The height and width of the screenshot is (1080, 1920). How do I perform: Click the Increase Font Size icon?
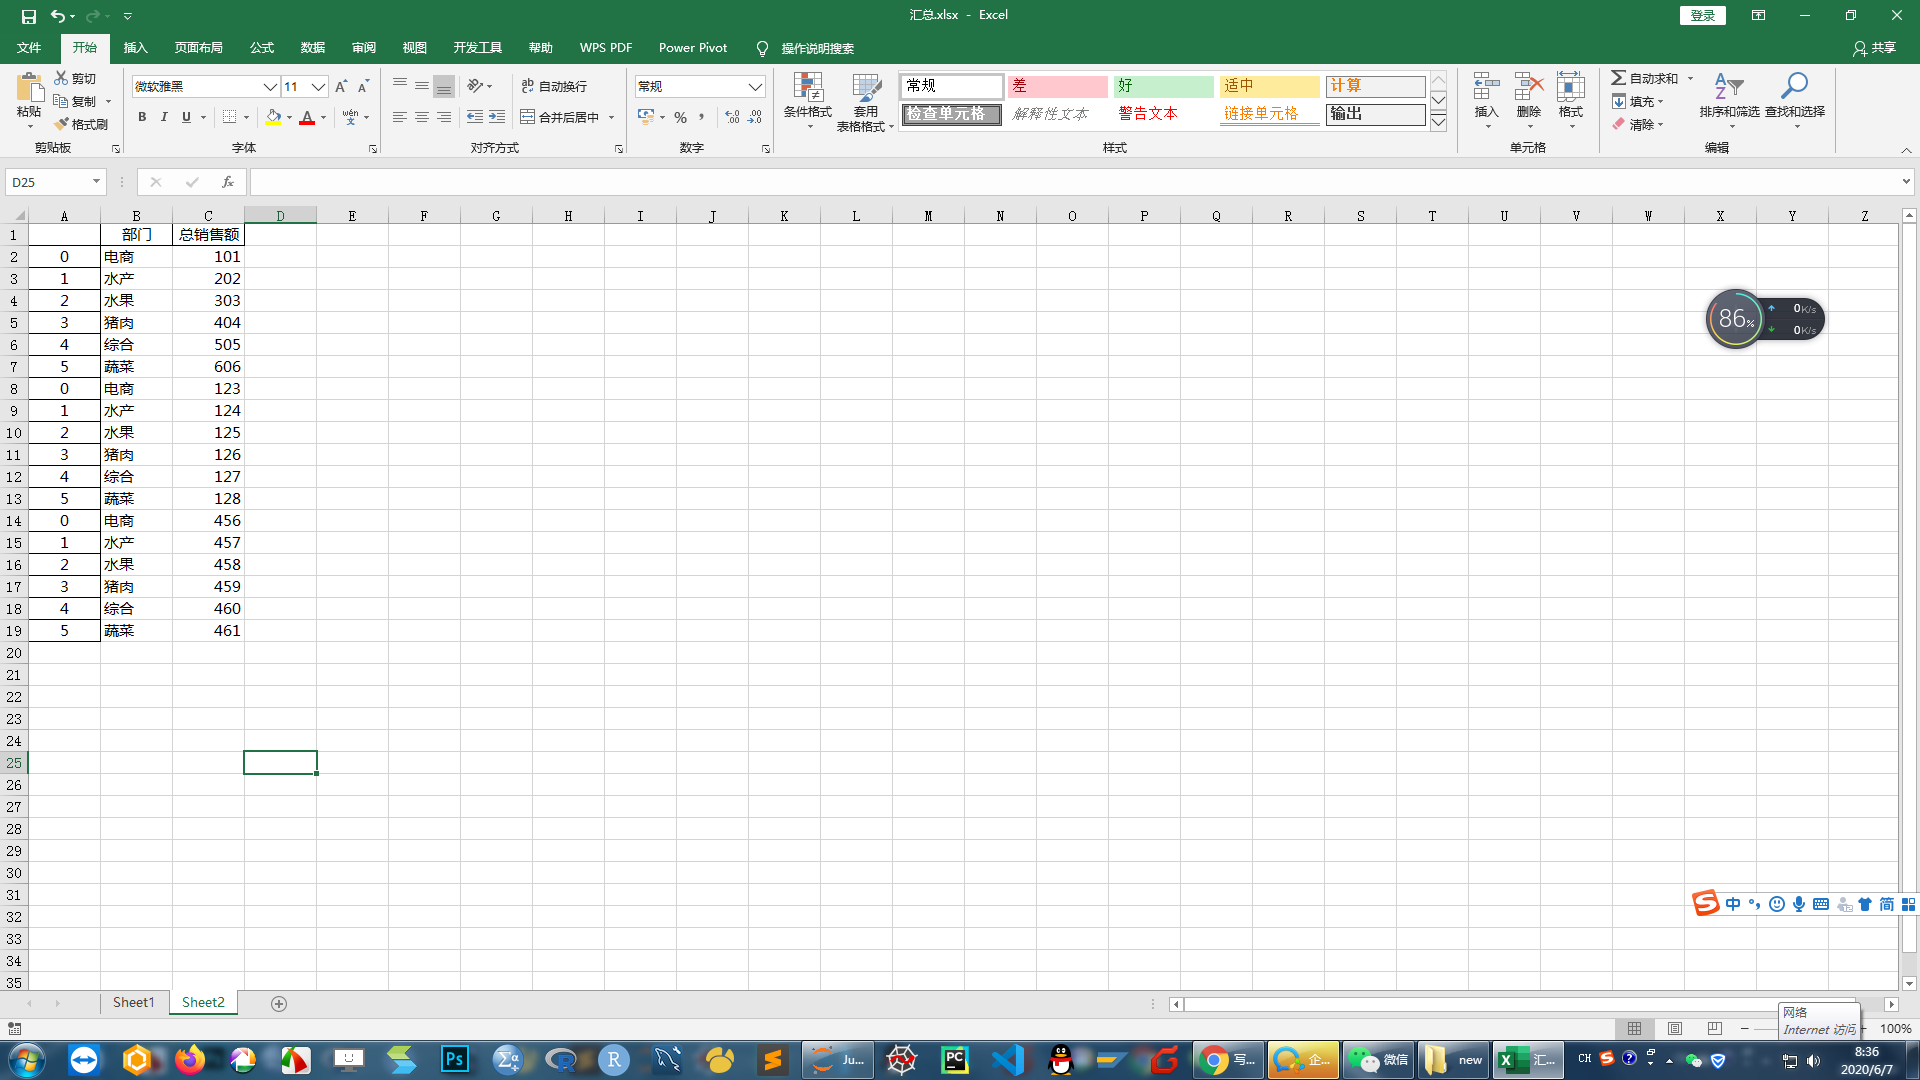click(341, 87)
